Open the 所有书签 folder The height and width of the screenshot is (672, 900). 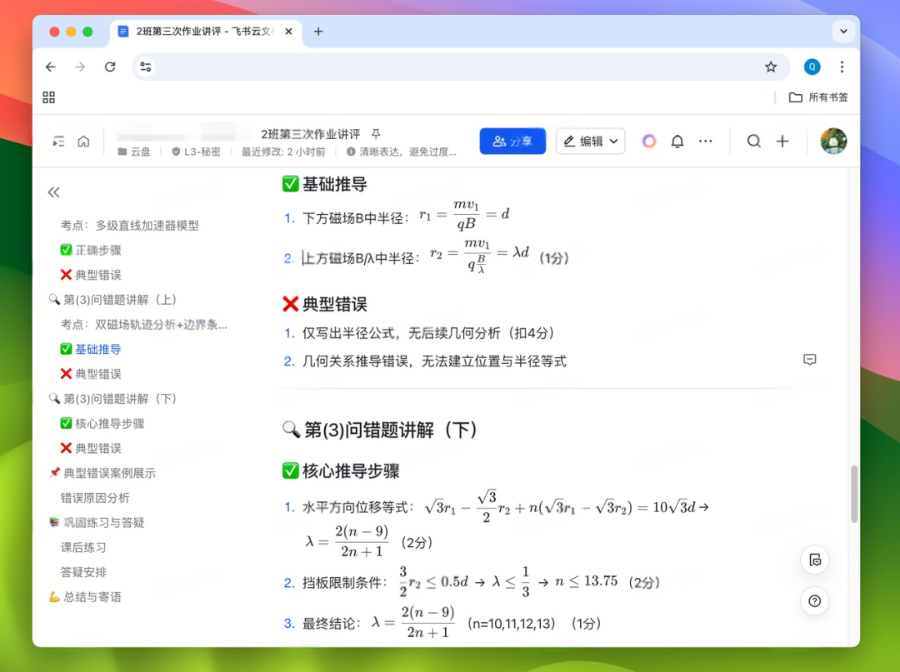pos(818,98)
